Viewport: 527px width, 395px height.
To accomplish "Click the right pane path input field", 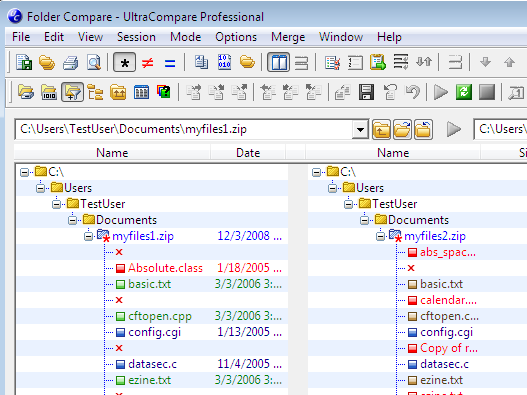I will (500, 129).
